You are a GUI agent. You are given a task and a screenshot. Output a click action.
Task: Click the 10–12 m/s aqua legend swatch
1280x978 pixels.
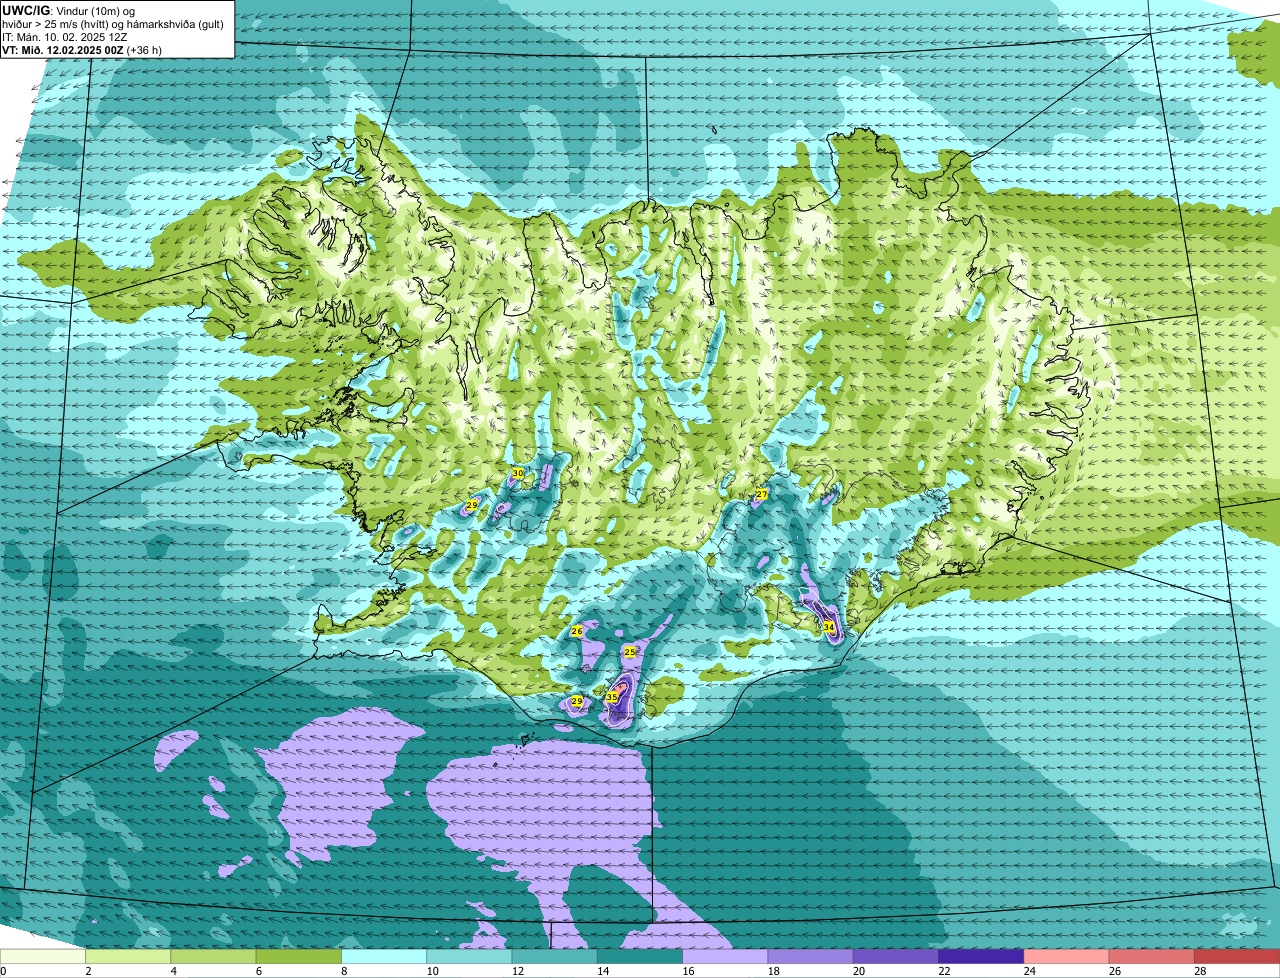[469, 957]
